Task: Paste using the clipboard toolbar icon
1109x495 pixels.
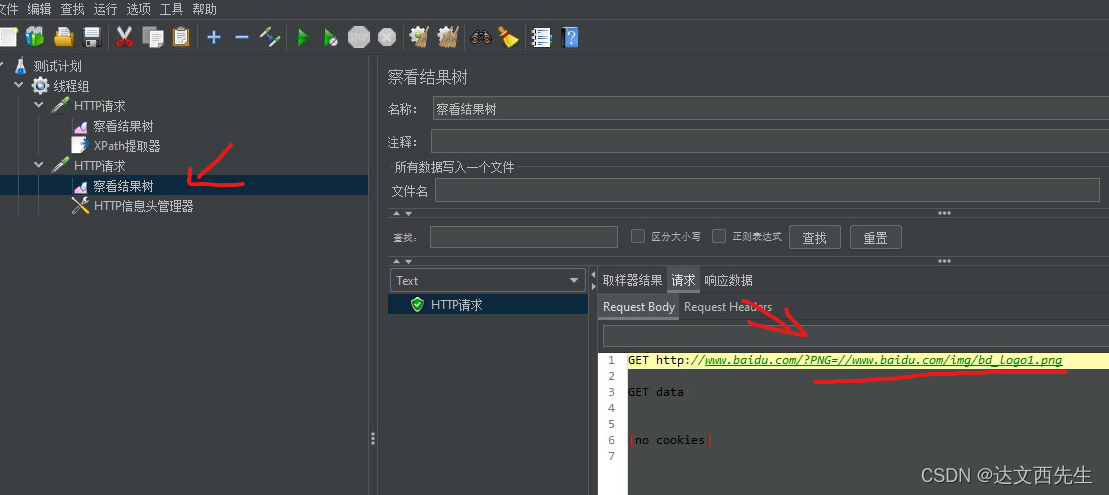Action: (x=181, y=37)
